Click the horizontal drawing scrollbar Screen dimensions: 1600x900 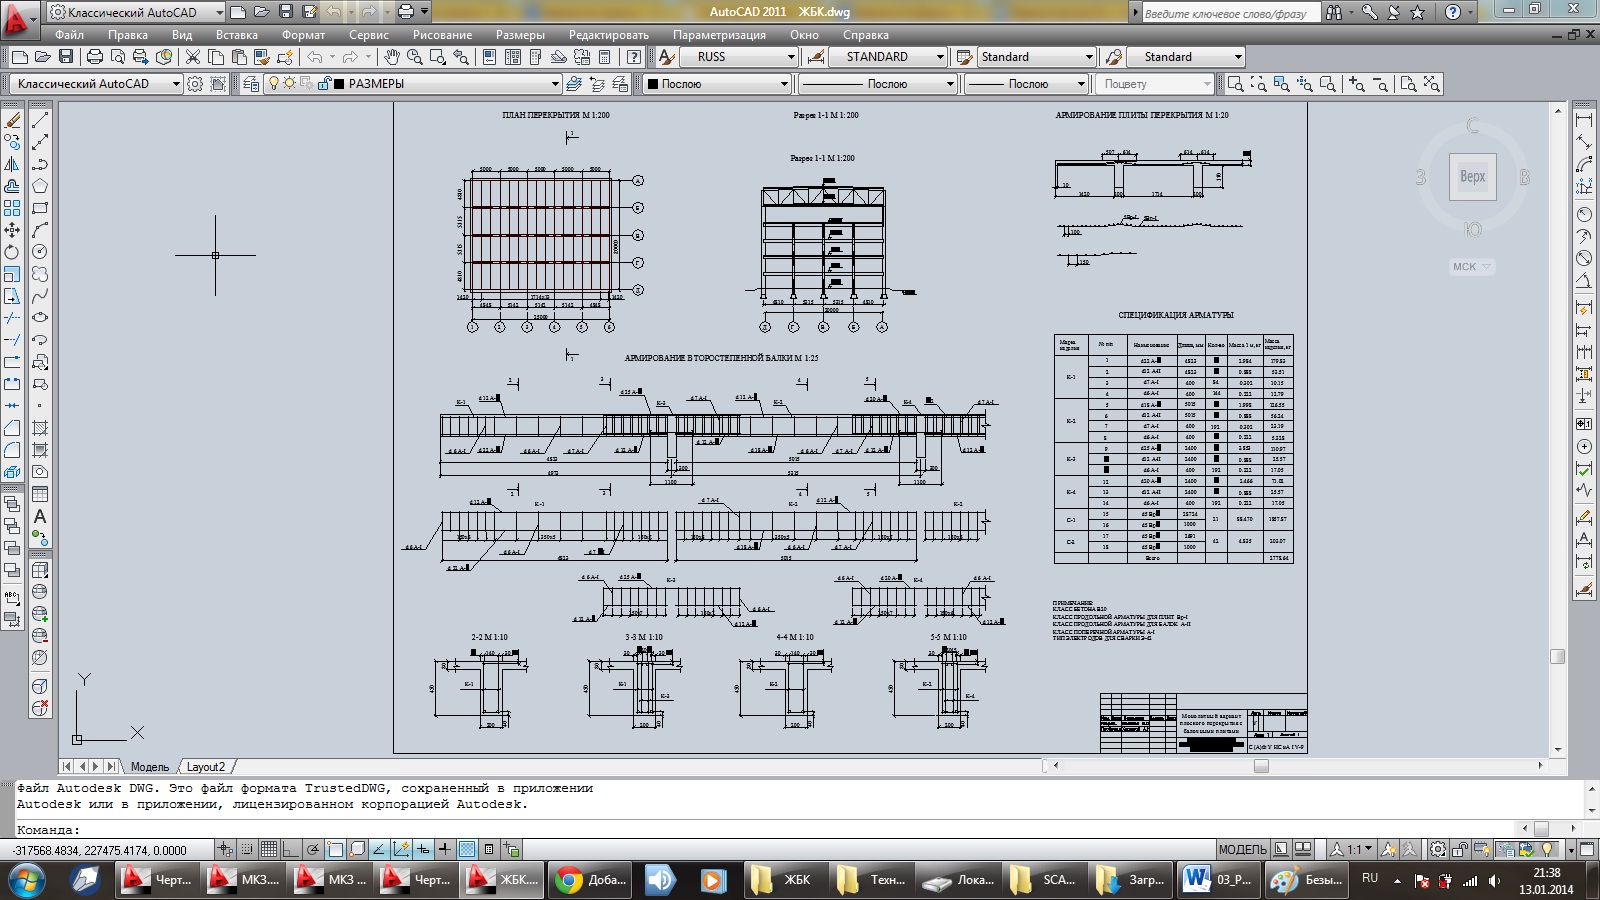pos(1296,766)
